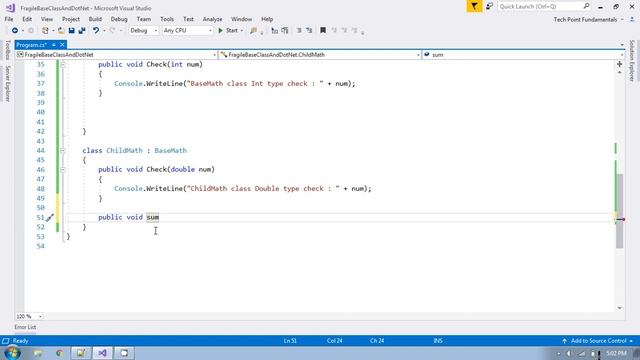This screenshot has height=360, width=640.
Task: Click the Open File toolbar icon
Action: tap(61, 31)
